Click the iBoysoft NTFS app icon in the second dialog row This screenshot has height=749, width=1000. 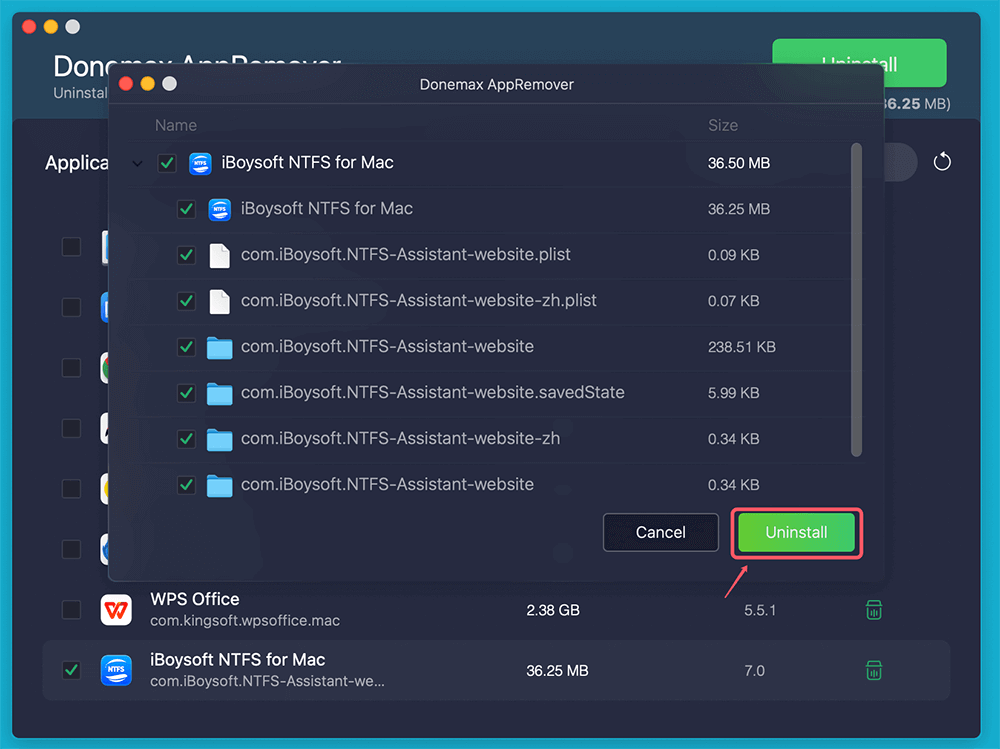pos(219,209)
